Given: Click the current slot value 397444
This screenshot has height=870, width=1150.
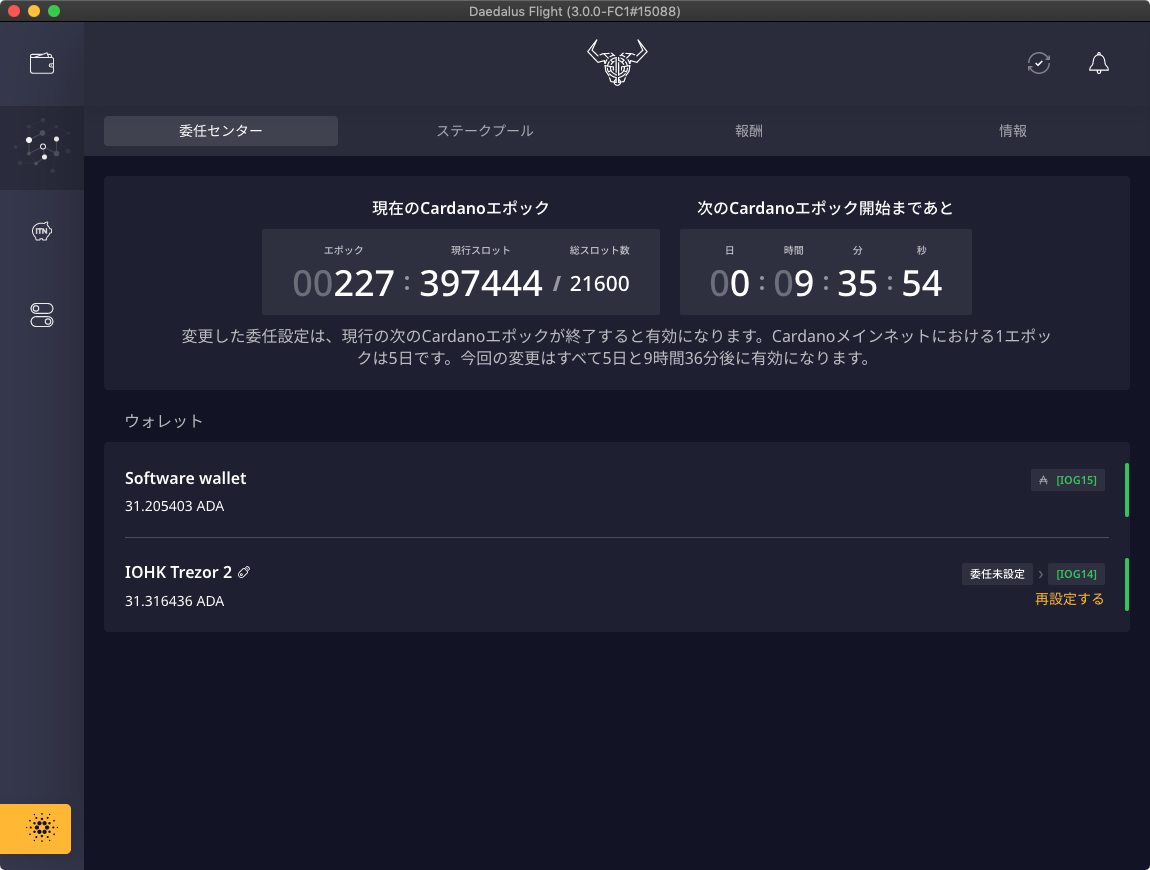Looking at the screenshot, I should (480, 283).
